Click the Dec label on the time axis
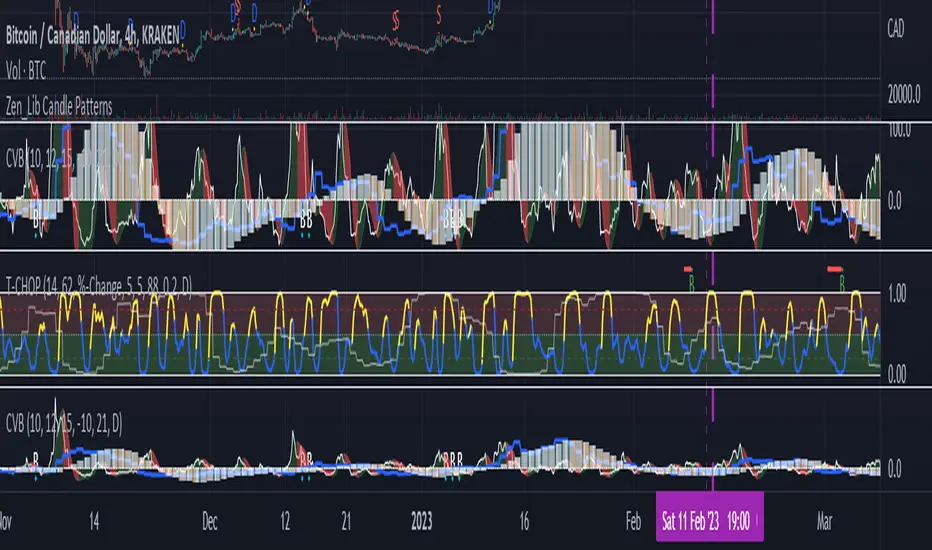Image resolution: width=932 pixels, height=550 pixels. tap(211, 521)
